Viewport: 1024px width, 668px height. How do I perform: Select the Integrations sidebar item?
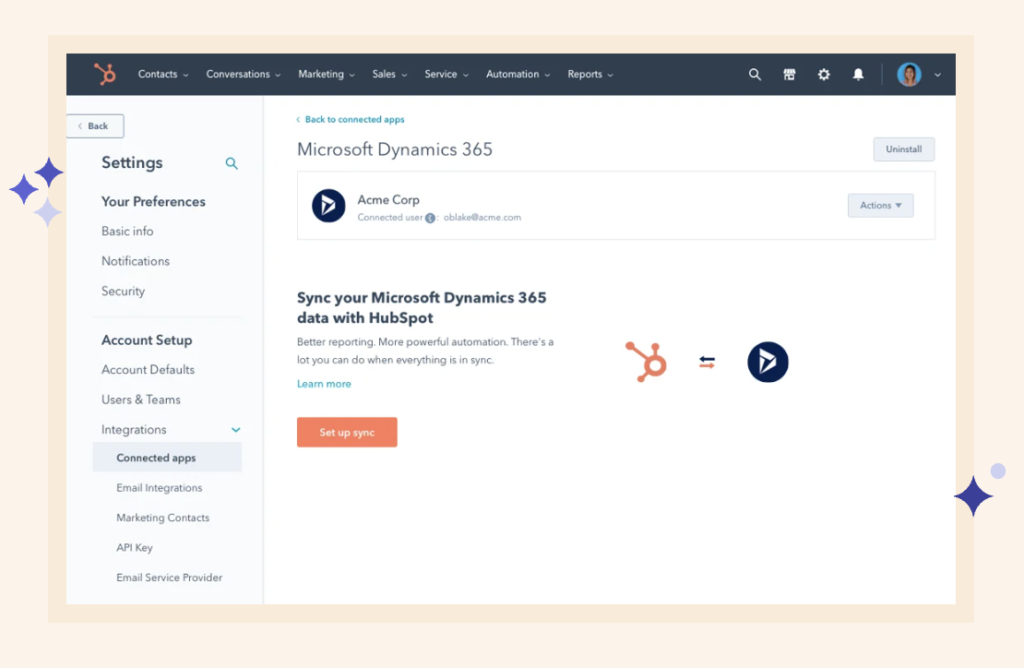click(134, 430)
